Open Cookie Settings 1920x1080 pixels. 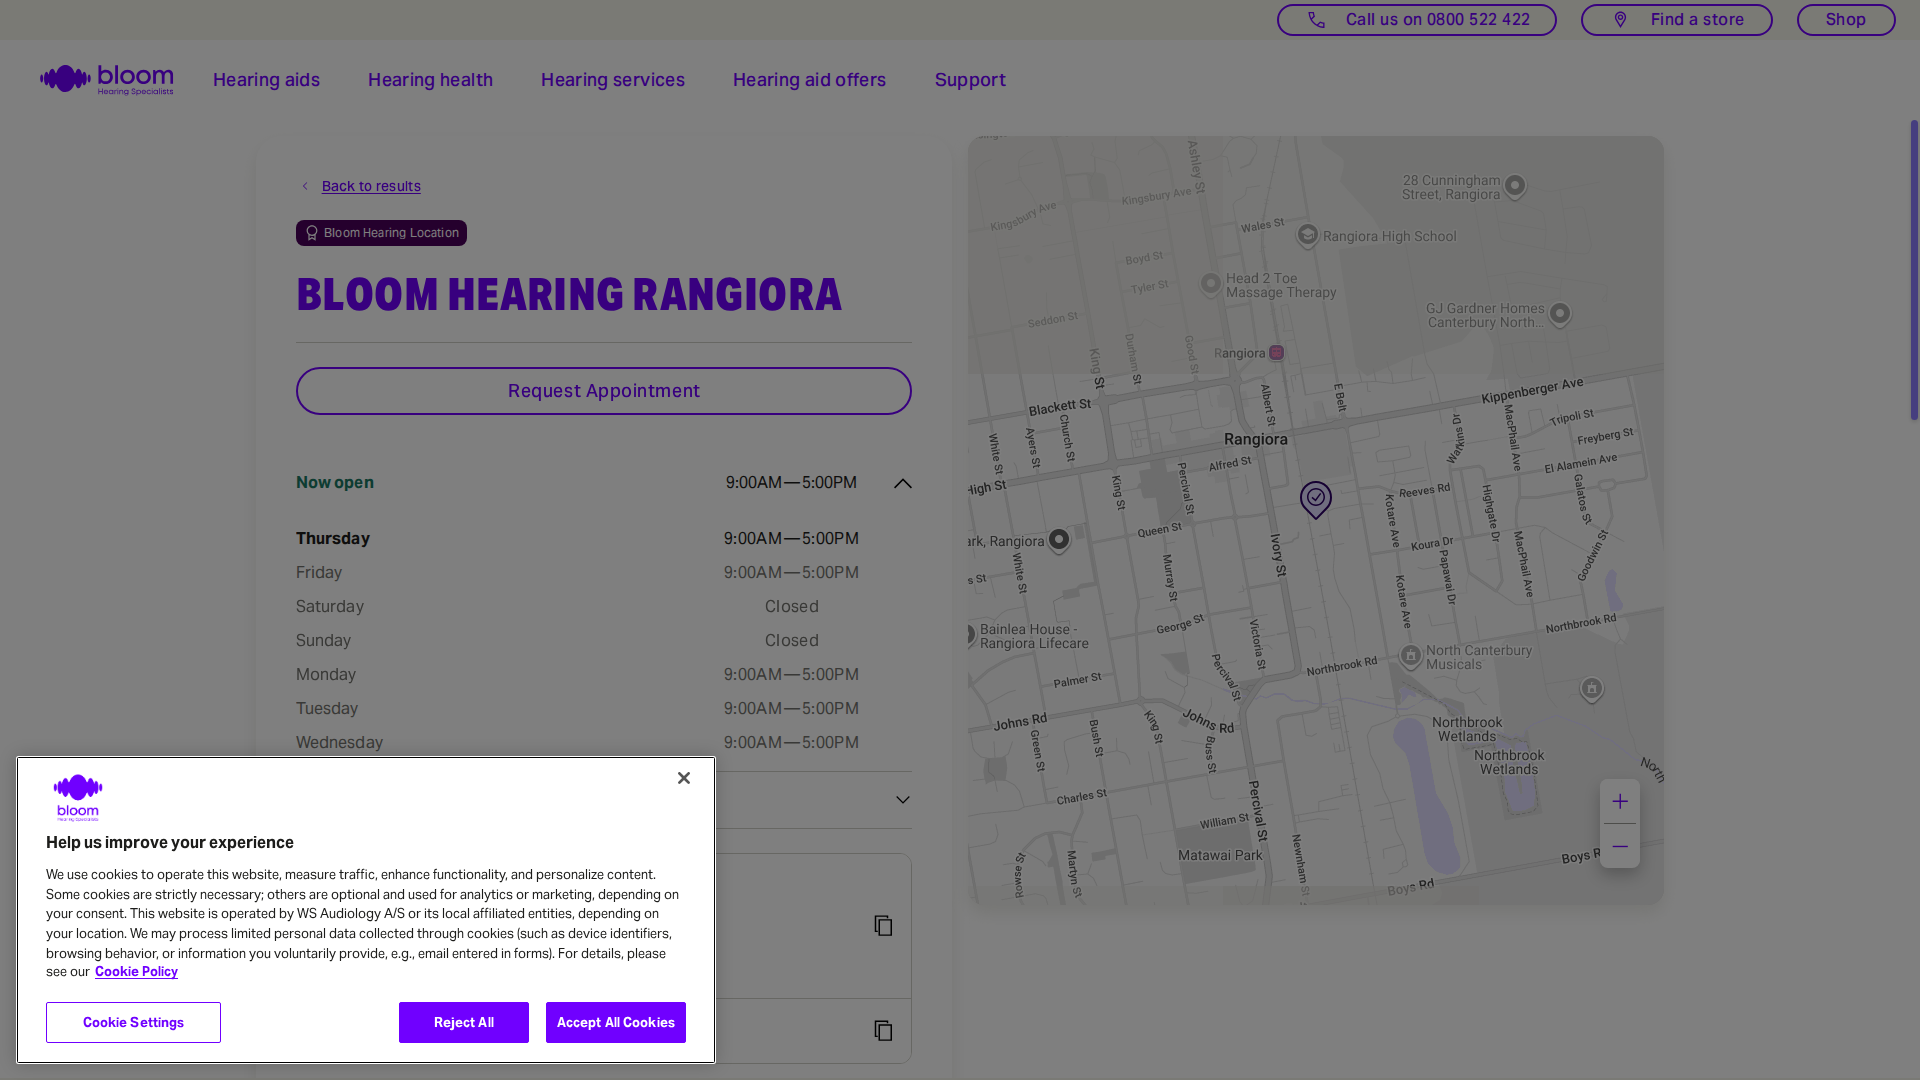point(133,1022)
